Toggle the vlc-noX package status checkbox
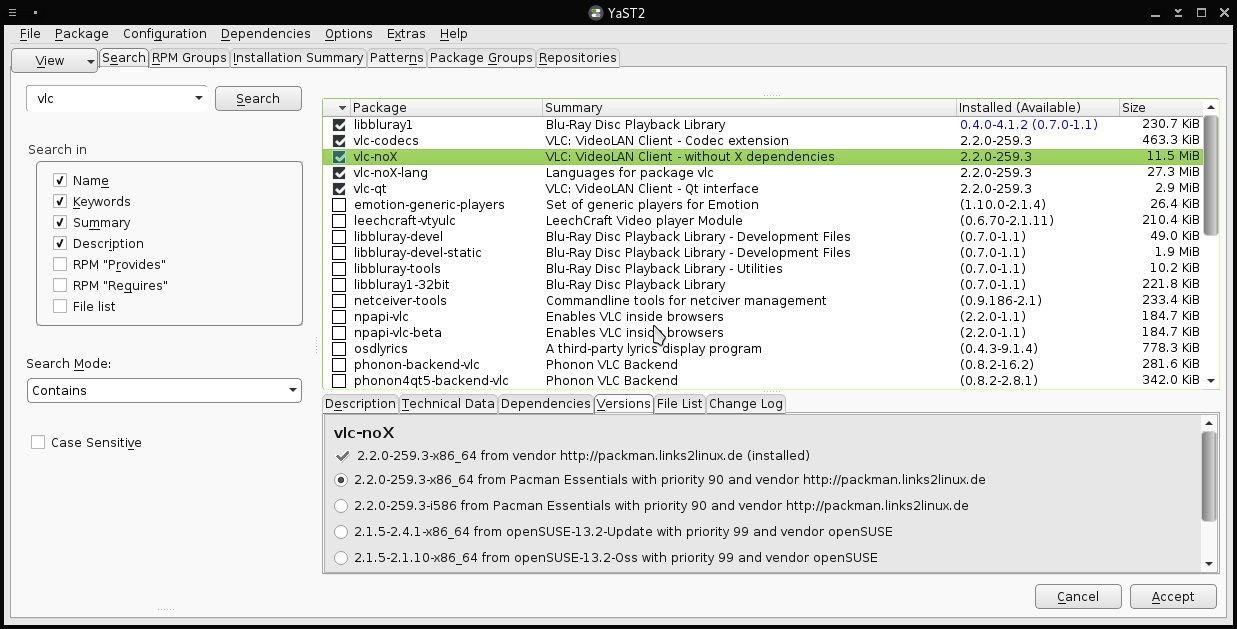This screenshot has height=629, width=1237. (339, 157)
